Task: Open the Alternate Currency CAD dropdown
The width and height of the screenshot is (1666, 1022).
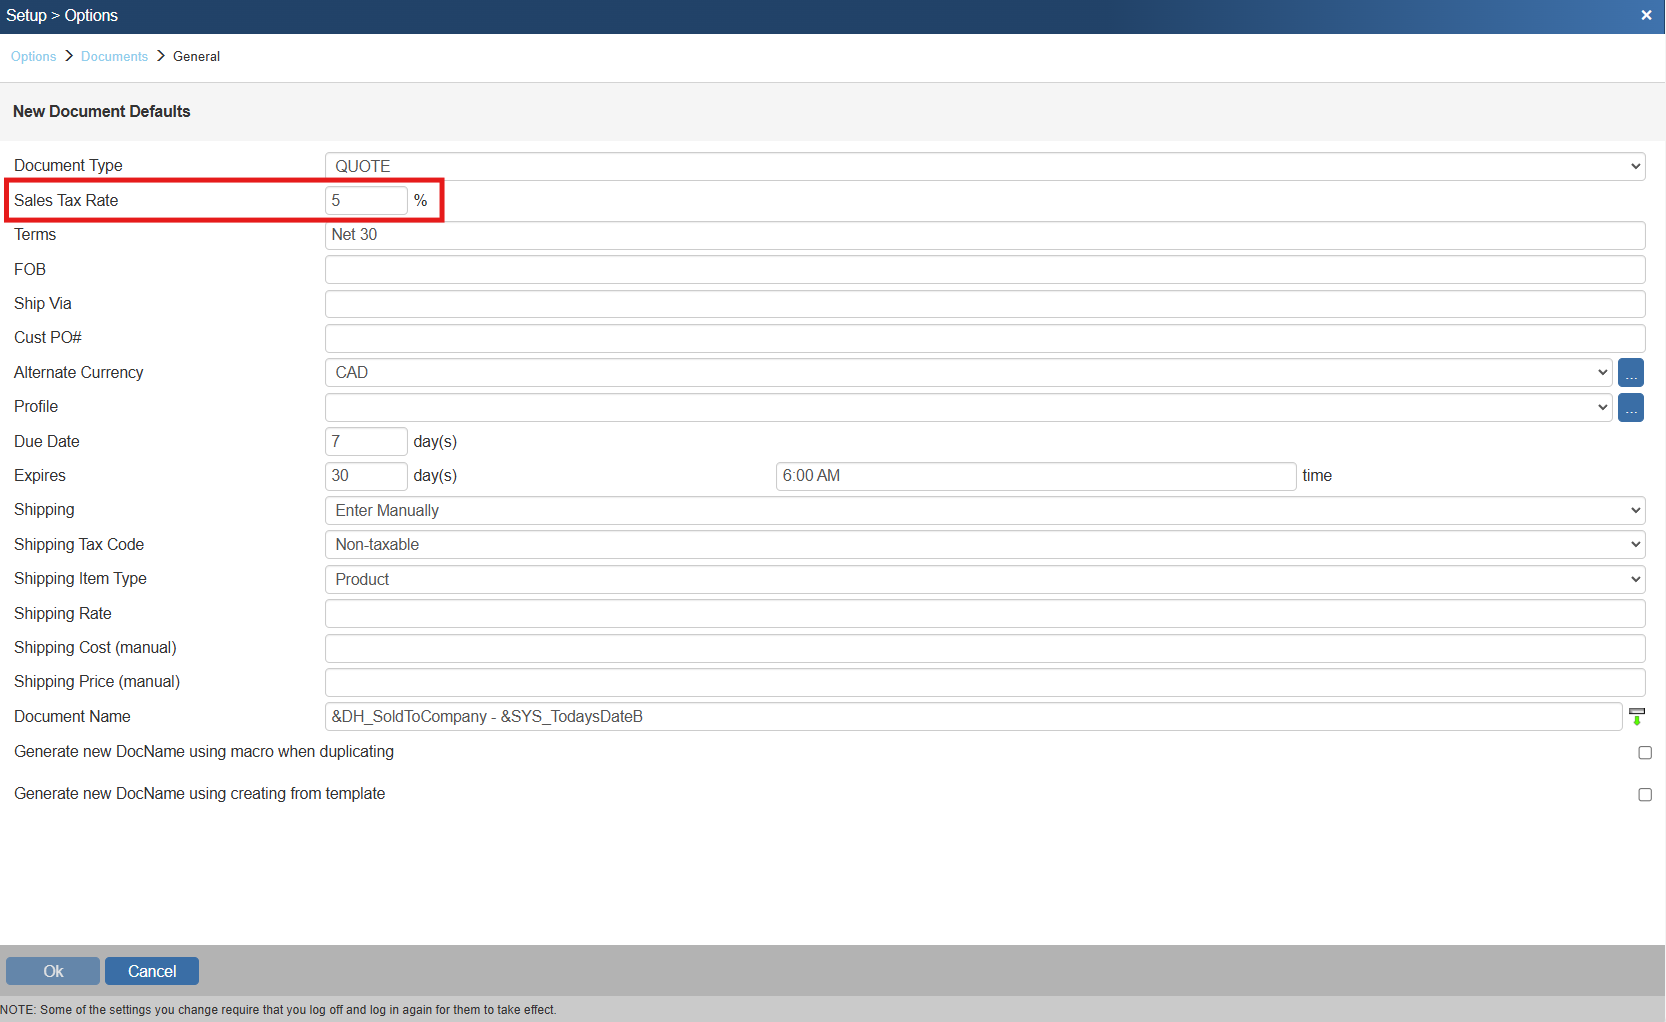Action: [x=967, y=373]
